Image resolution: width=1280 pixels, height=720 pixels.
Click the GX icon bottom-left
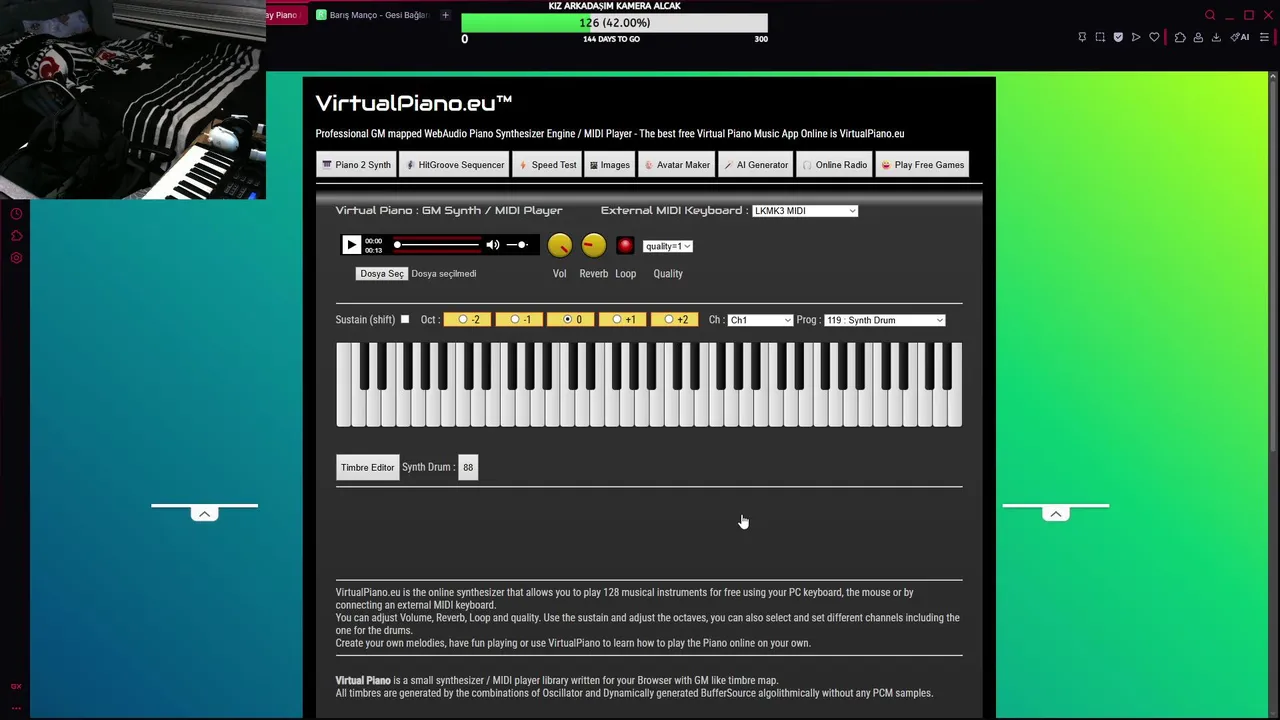click(16, 686)
